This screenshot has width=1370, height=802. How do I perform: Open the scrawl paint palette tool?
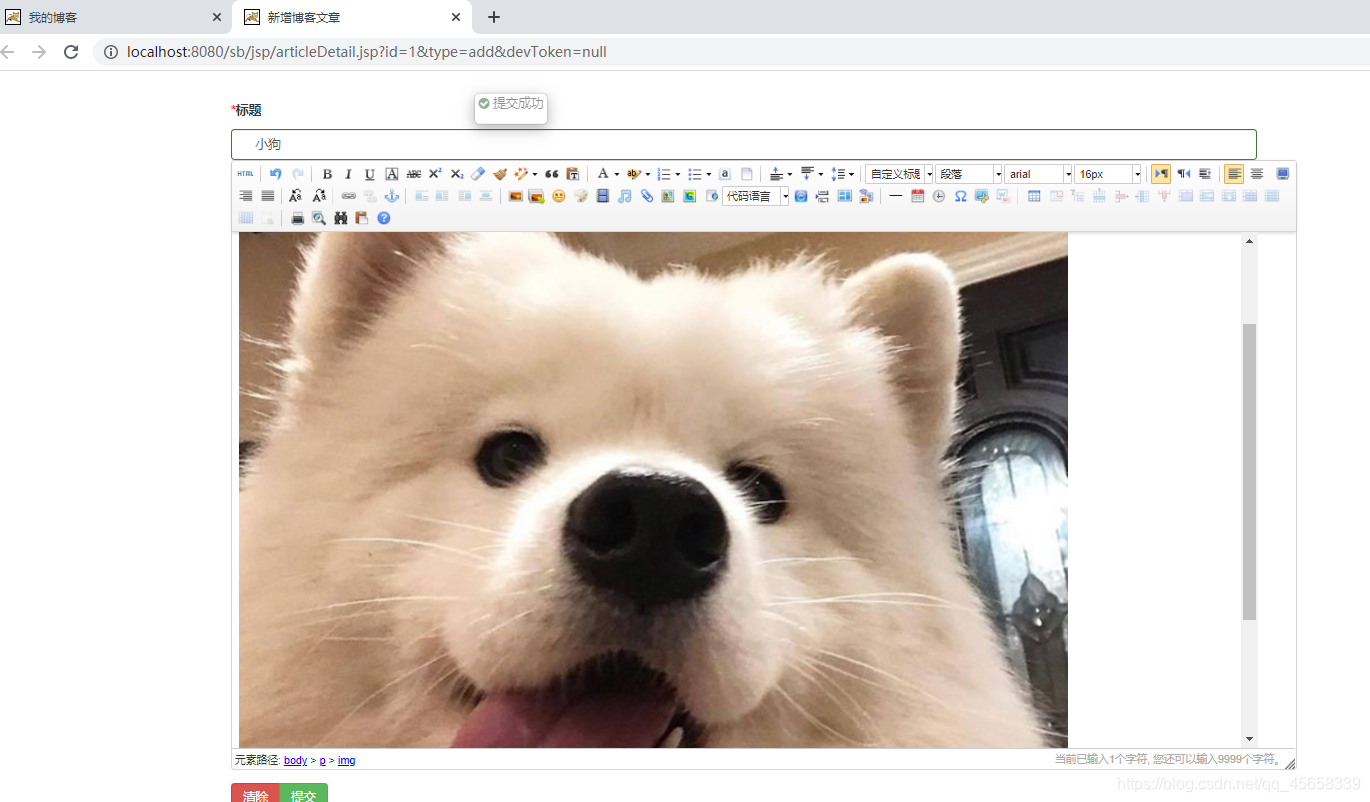coord(580,196)
